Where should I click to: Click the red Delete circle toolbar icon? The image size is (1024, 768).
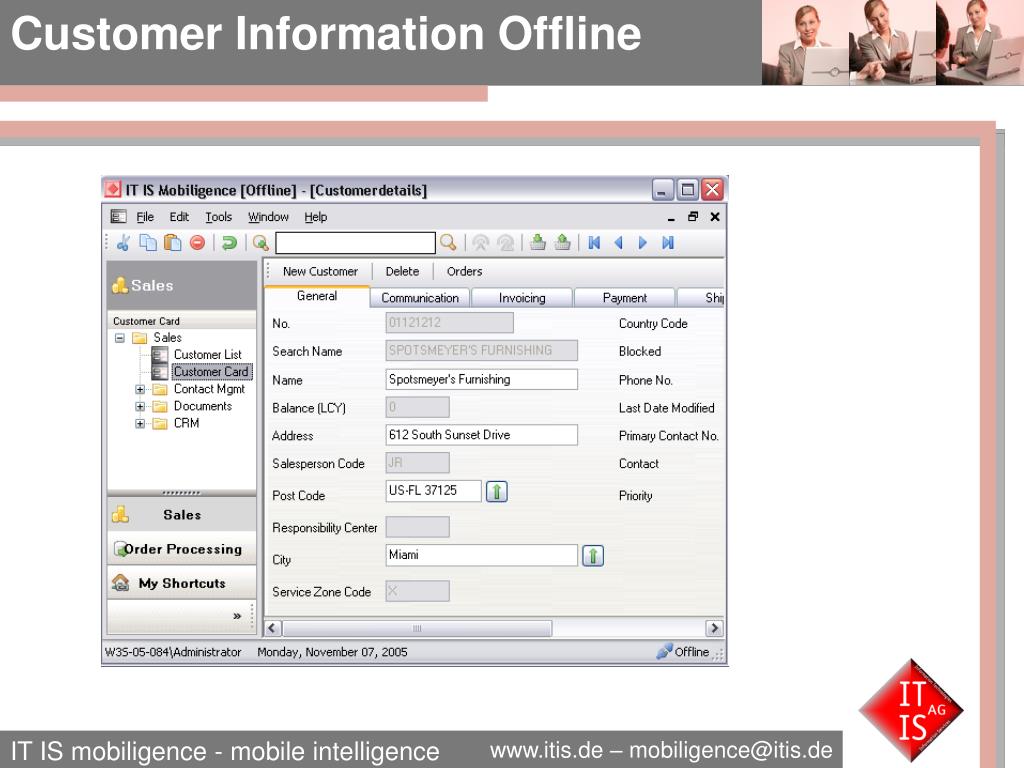(197, 242)
